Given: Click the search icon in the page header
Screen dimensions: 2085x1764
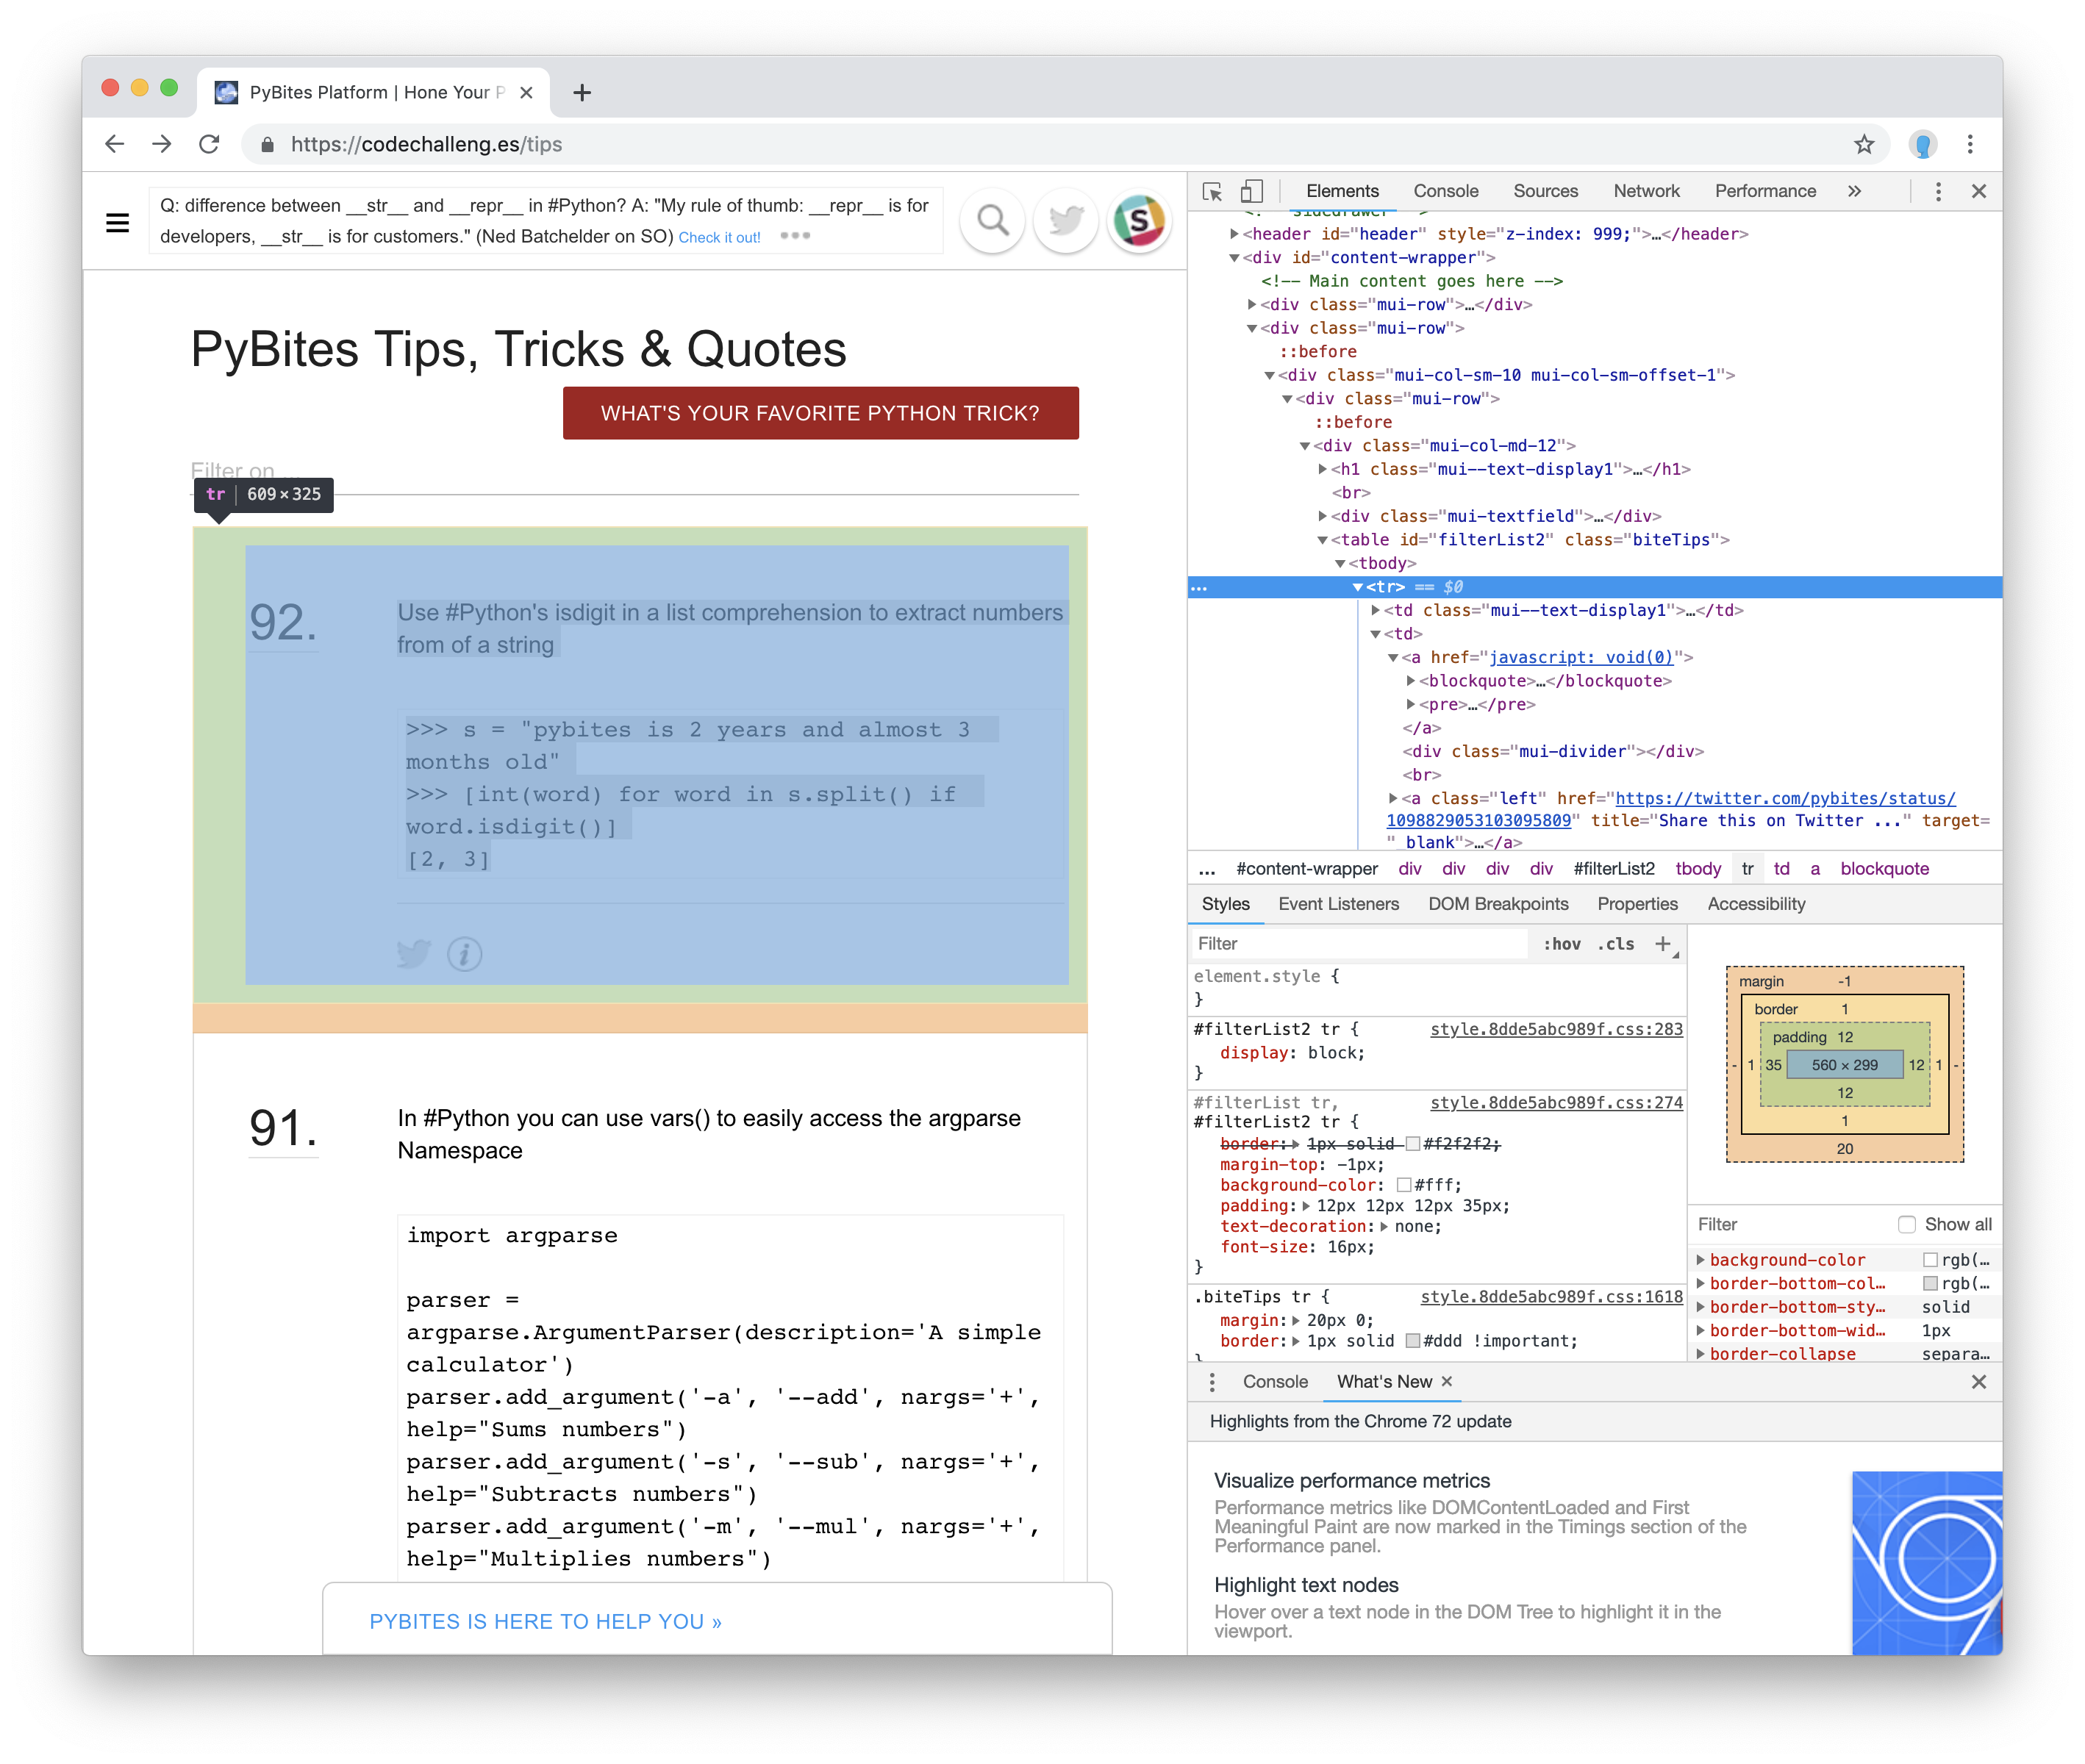Looking at the screenshot, I should click(x=991, y=221).
